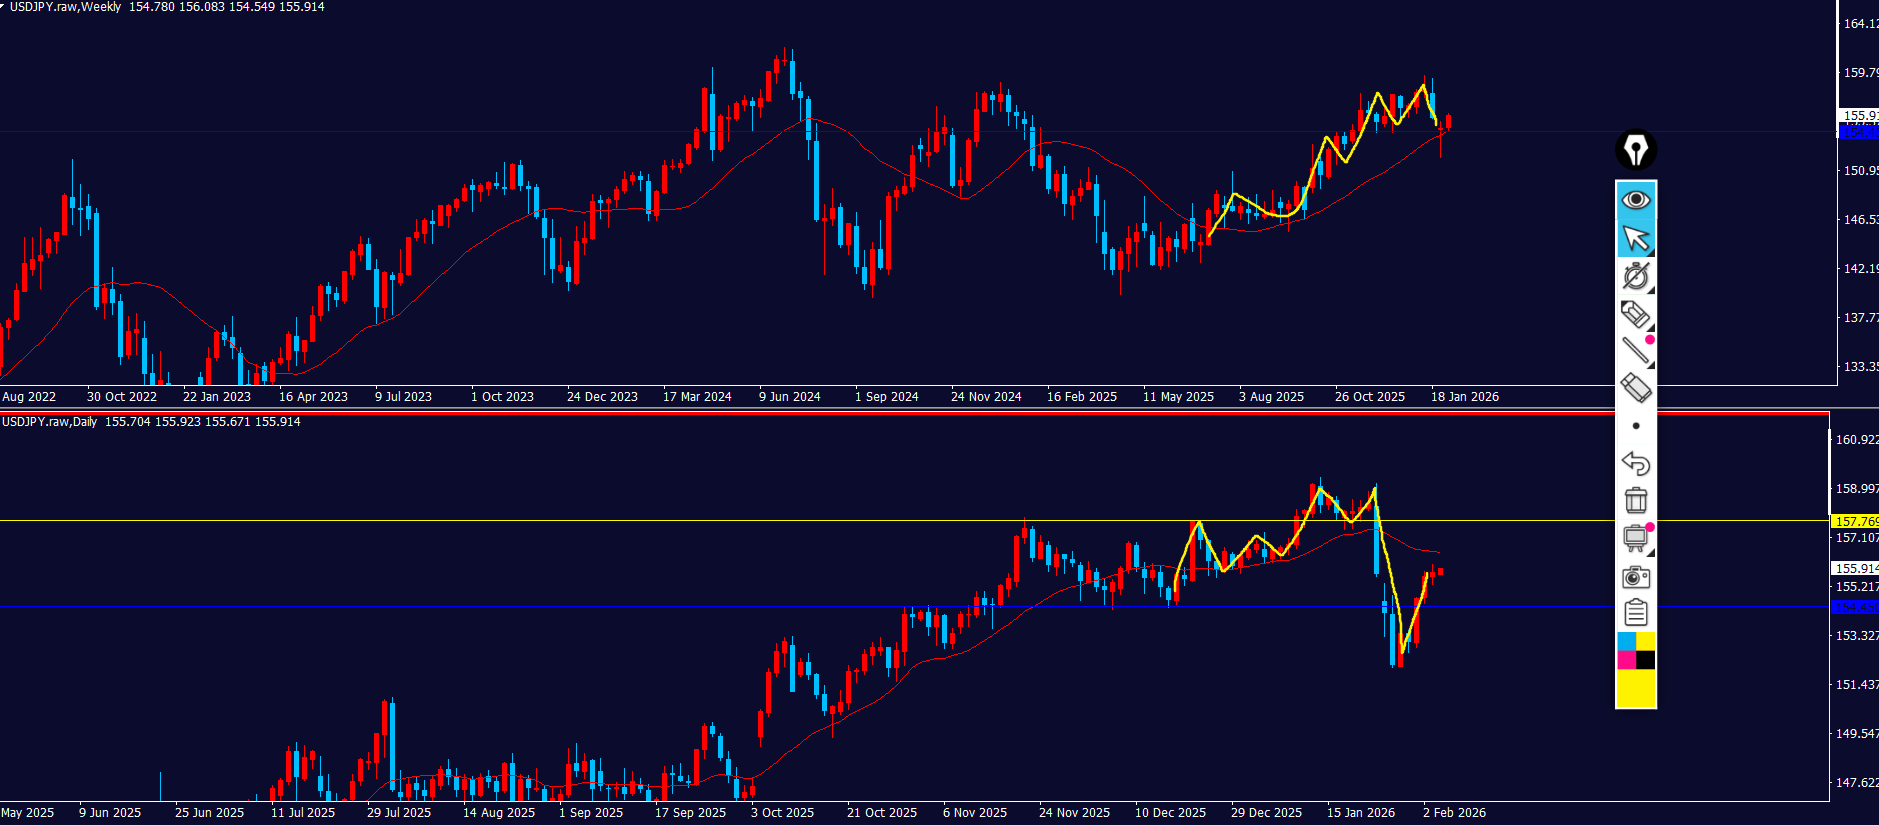Viewport: 1879px width, 826px height.
Task: Choose the small yellow palette swatch
Action: 1645,641
